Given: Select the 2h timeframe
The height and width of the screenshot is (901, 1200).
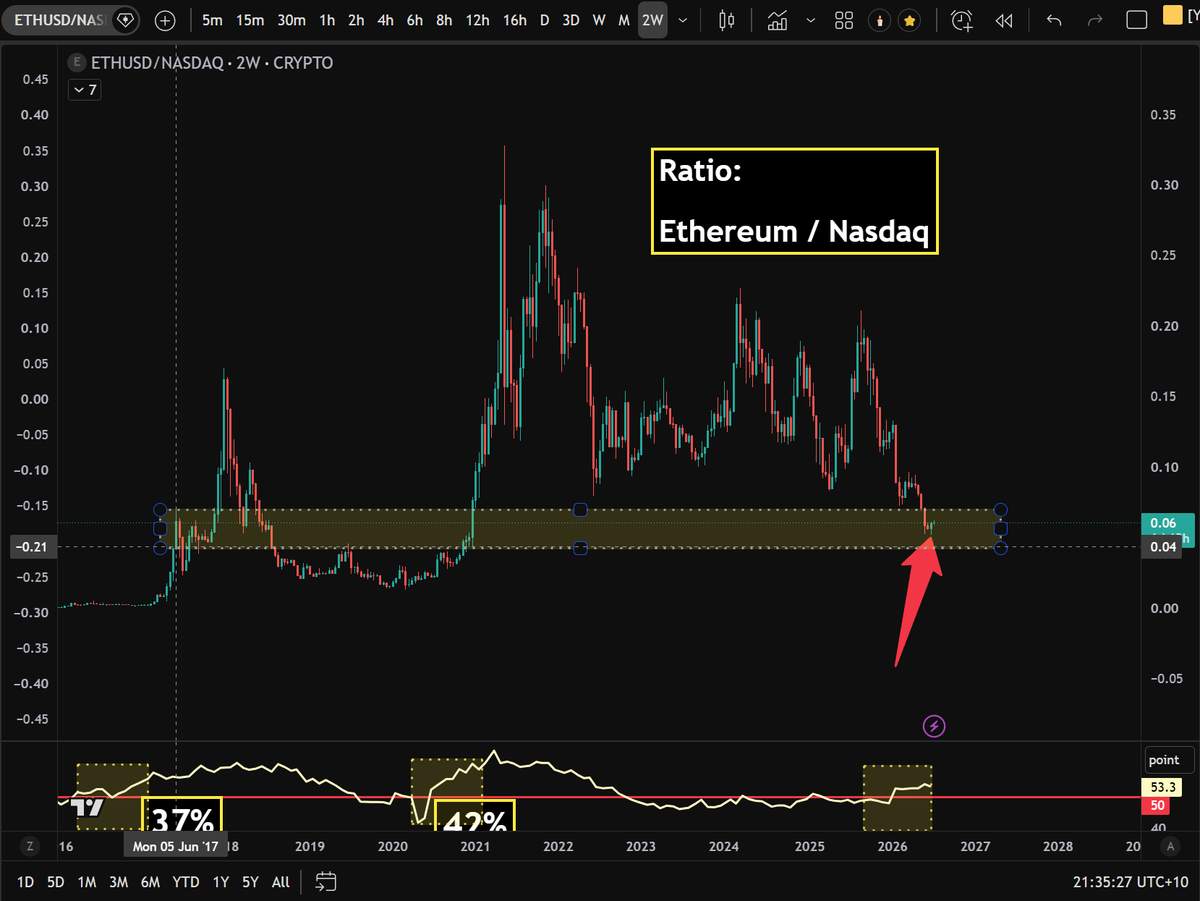Looking at the screenshot, I should [356, 20].
